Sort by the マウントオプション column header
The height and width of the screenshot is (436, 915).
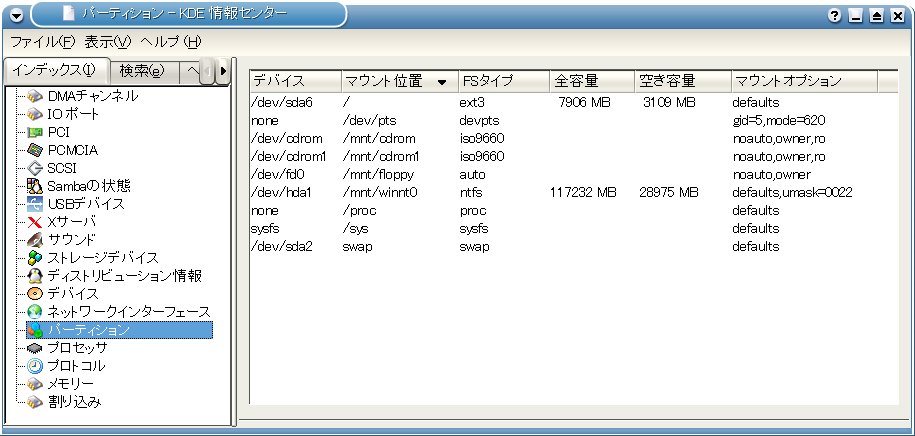click(804, 81)
